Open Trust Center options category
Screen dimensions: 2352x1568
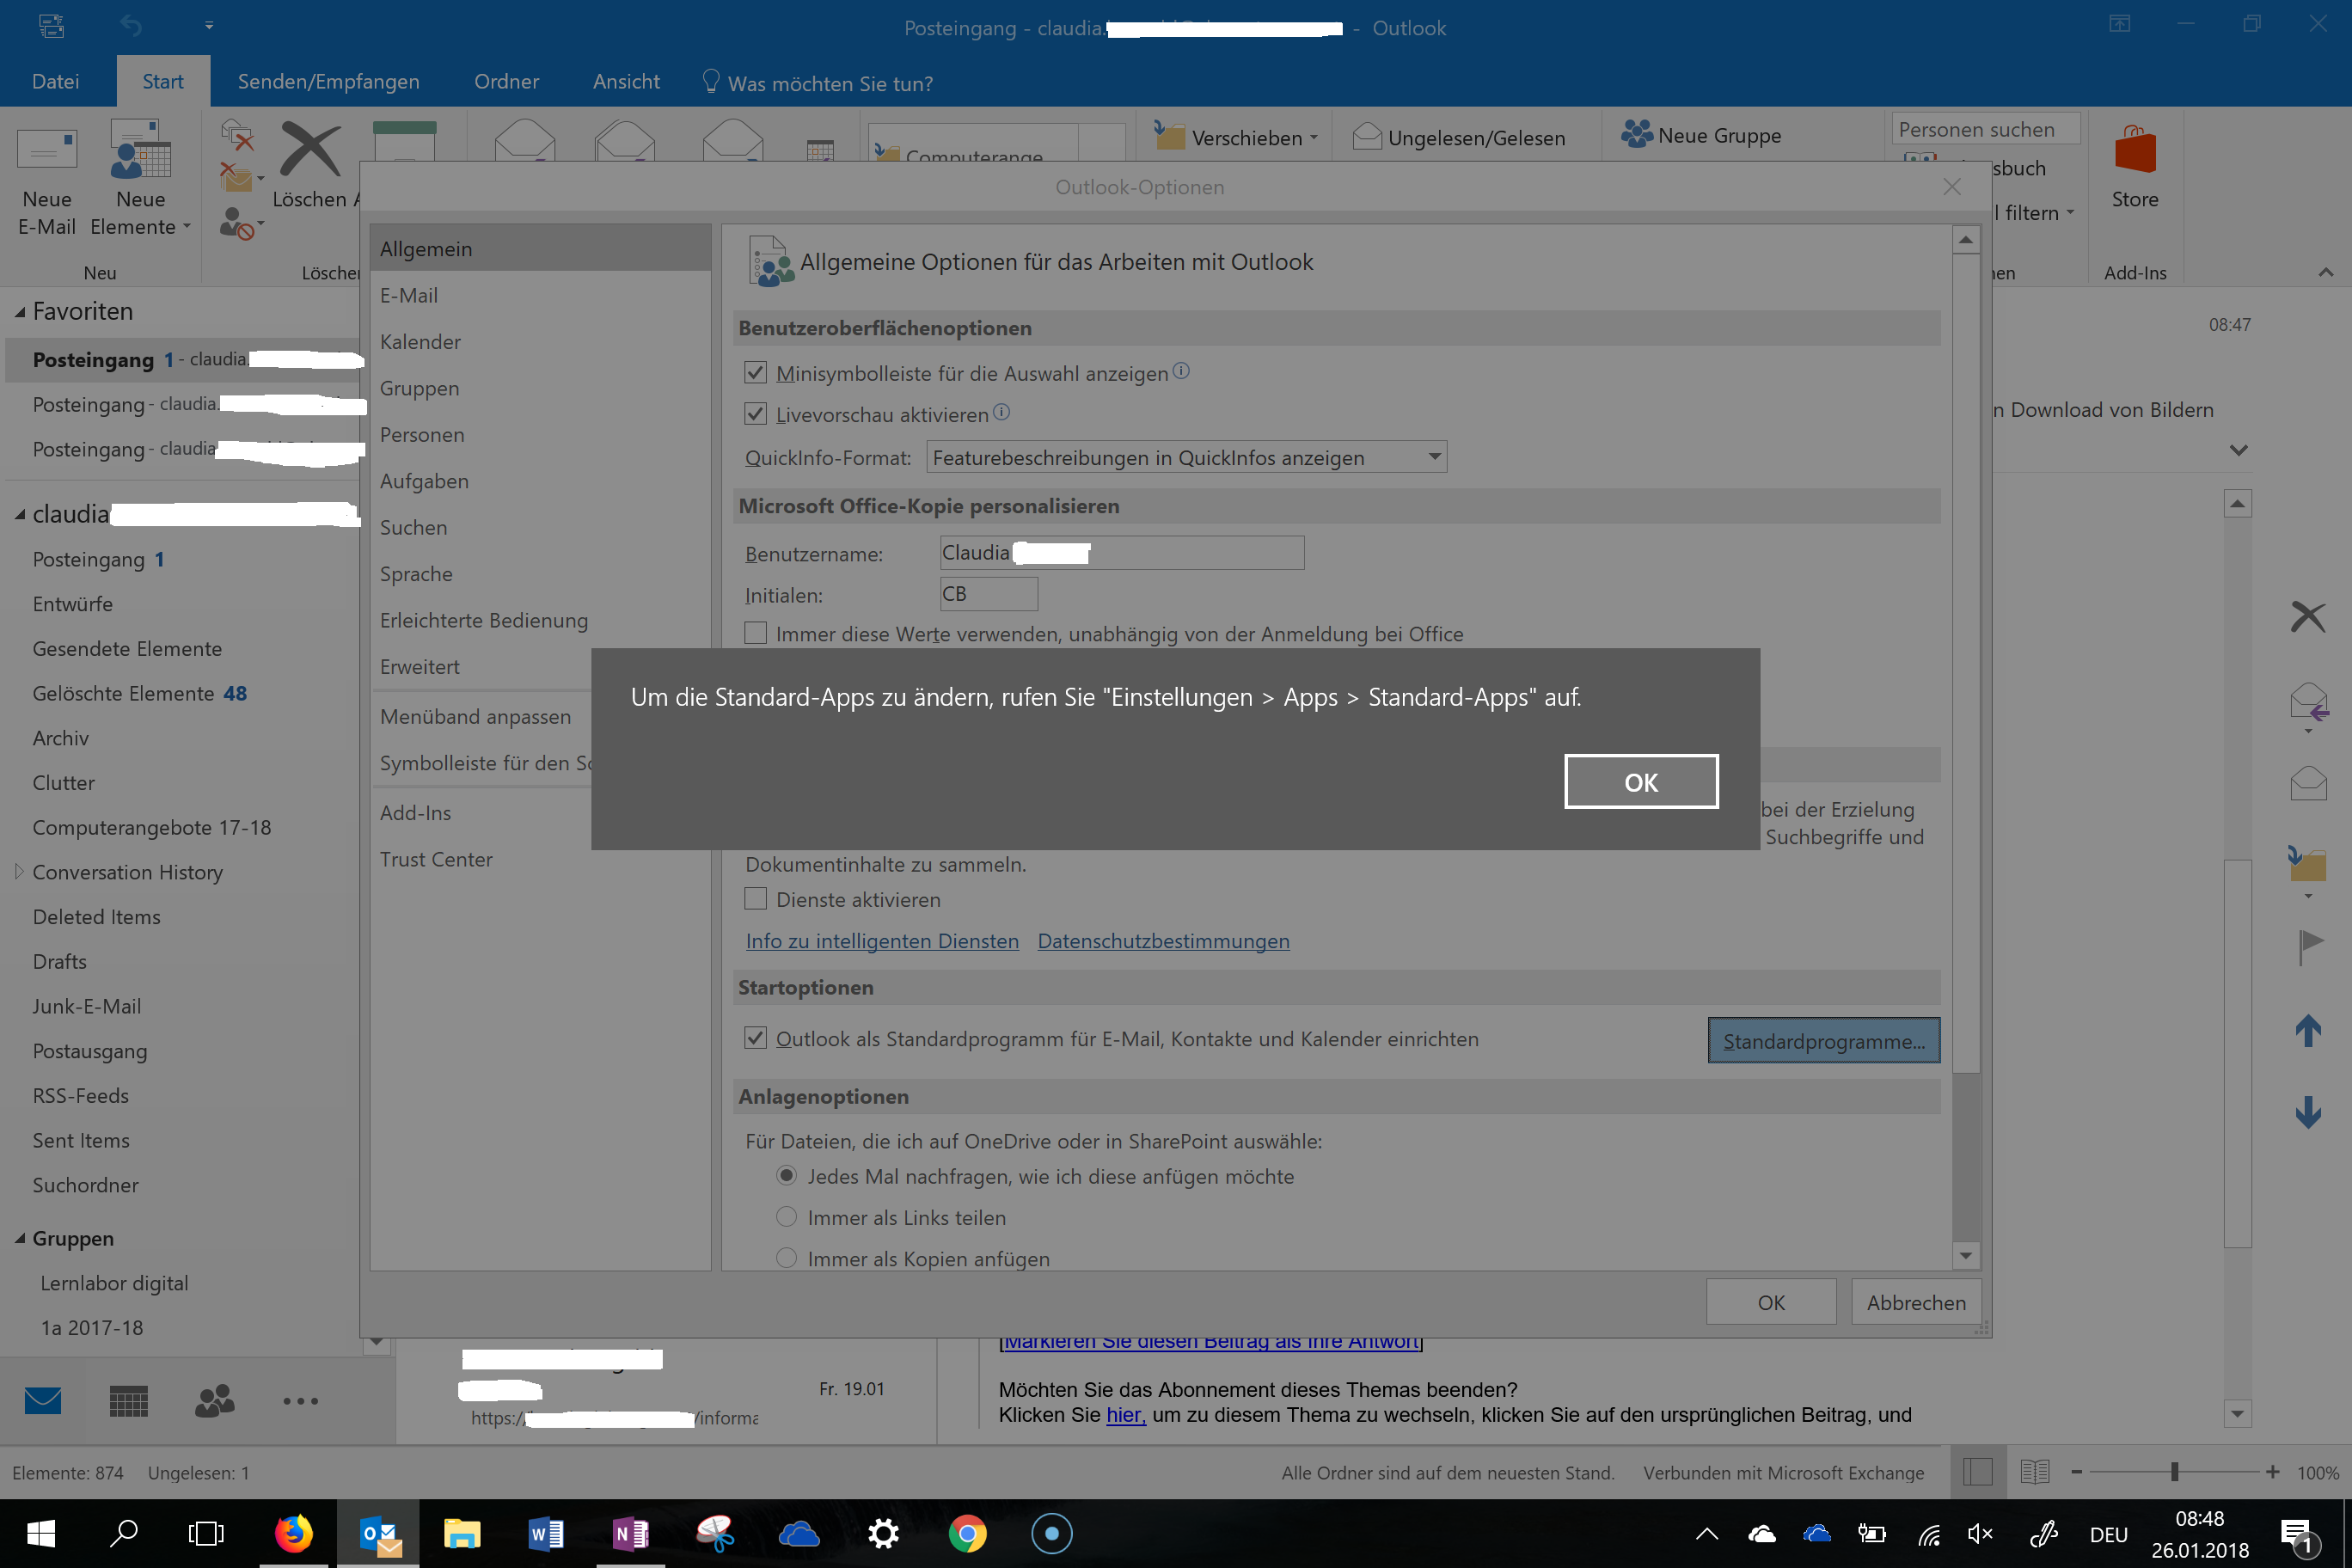540,859
